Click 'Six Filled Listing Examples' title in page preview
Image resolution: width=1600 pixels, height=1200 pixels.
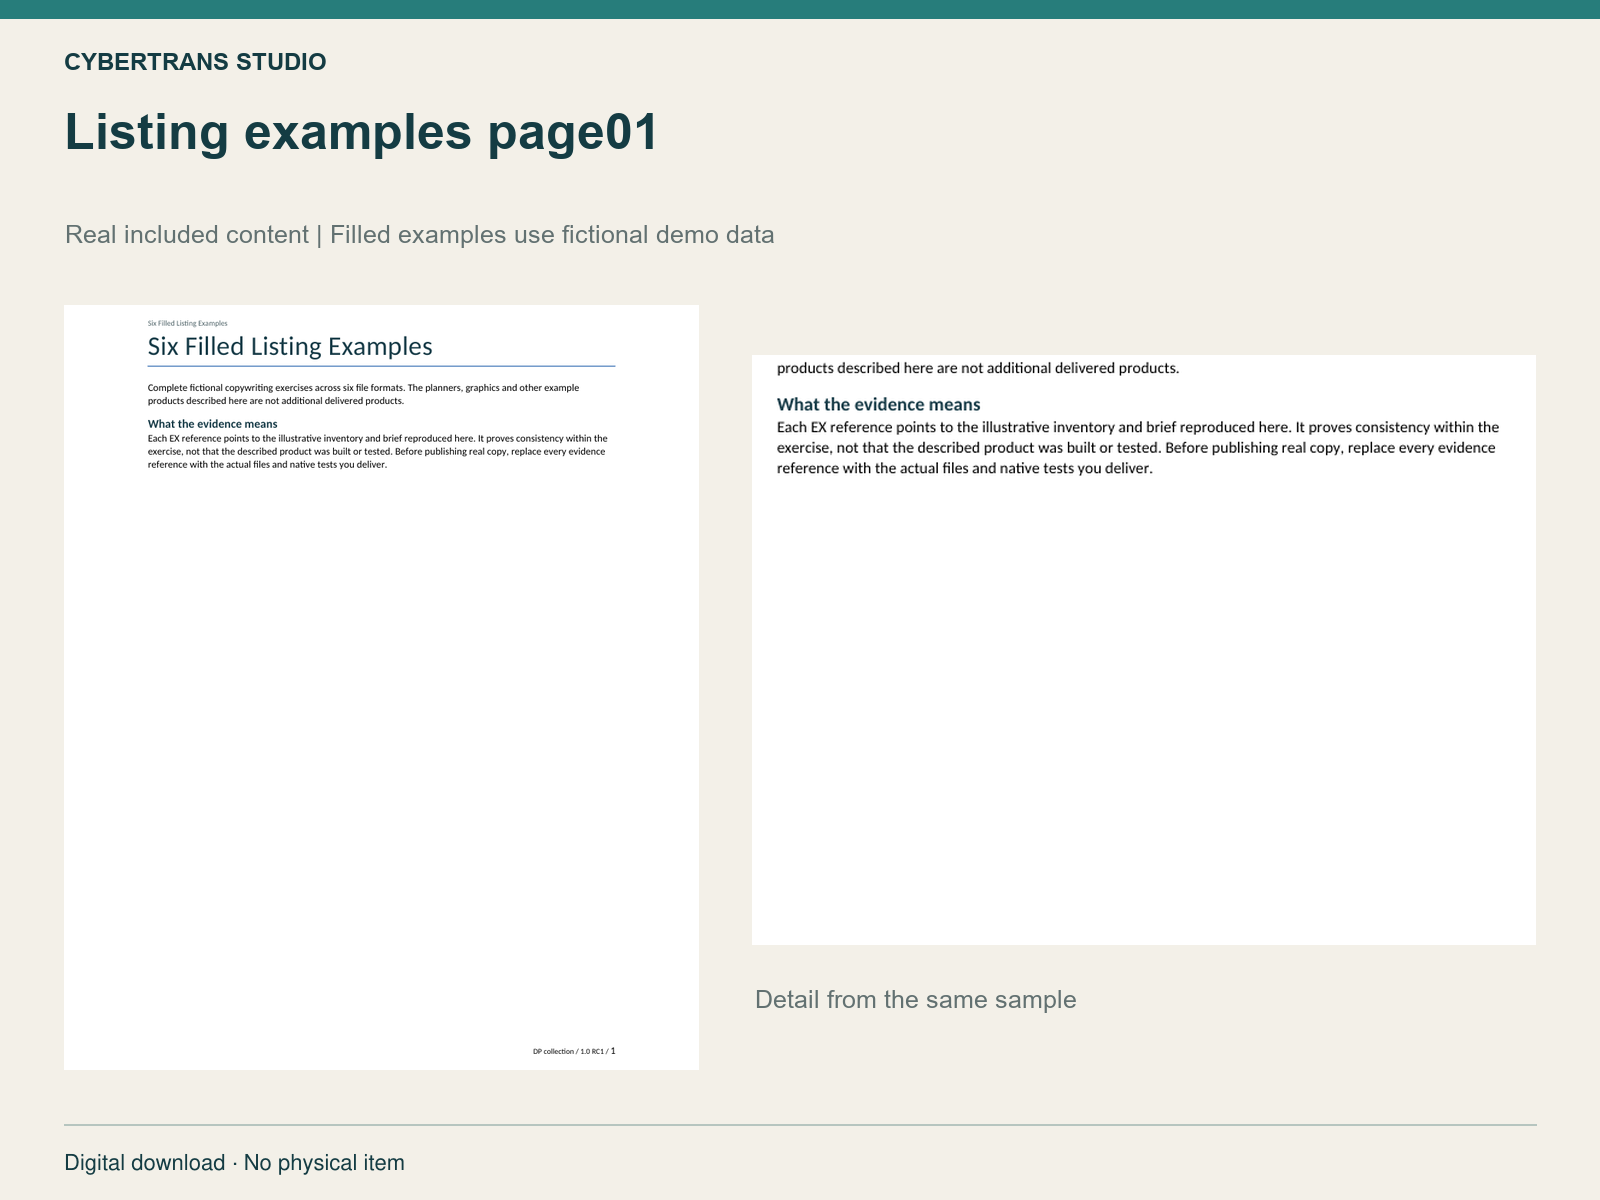pyautogui.click(x=290, y=347)
